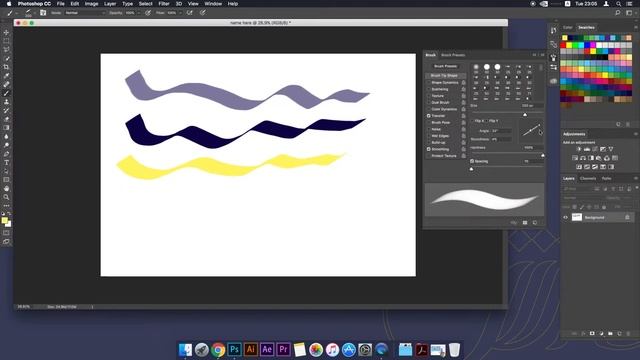Lock icon on Background layer
Screen dimensions: 640x360
(x=627, y=218)
